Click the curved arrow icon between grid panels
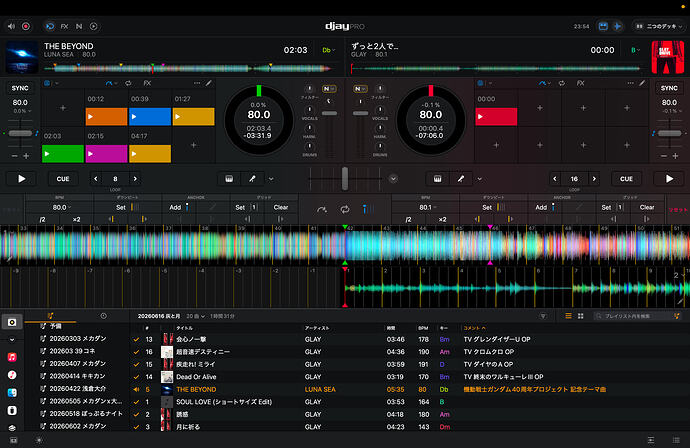 (322, 209)
